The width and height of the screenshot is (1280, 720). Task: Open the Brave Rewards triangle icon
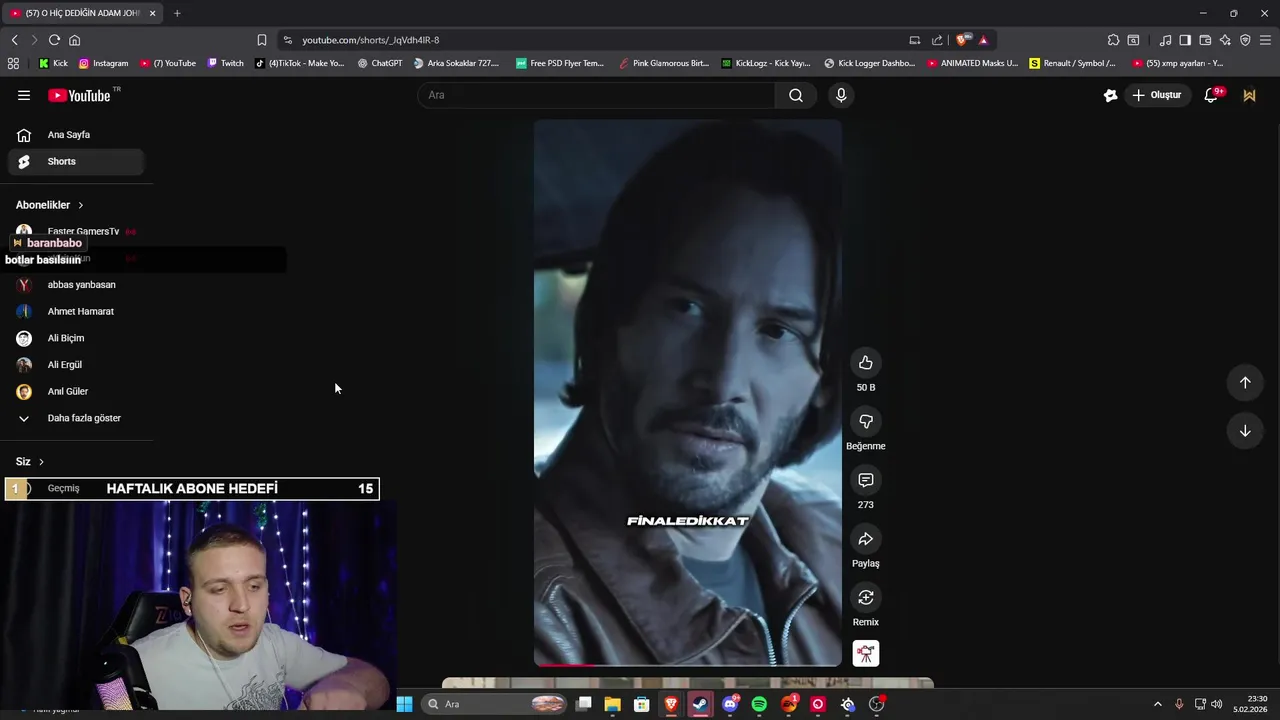pyautogui.click(x=983, y=40)
